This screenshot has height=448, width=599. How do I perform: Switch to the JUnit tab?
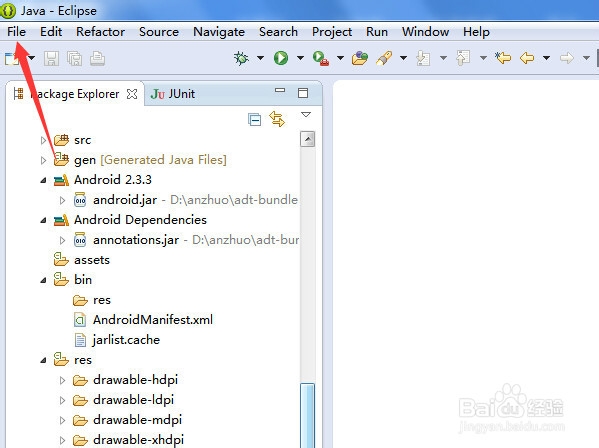pyautogui.click(x=173, y=94)
